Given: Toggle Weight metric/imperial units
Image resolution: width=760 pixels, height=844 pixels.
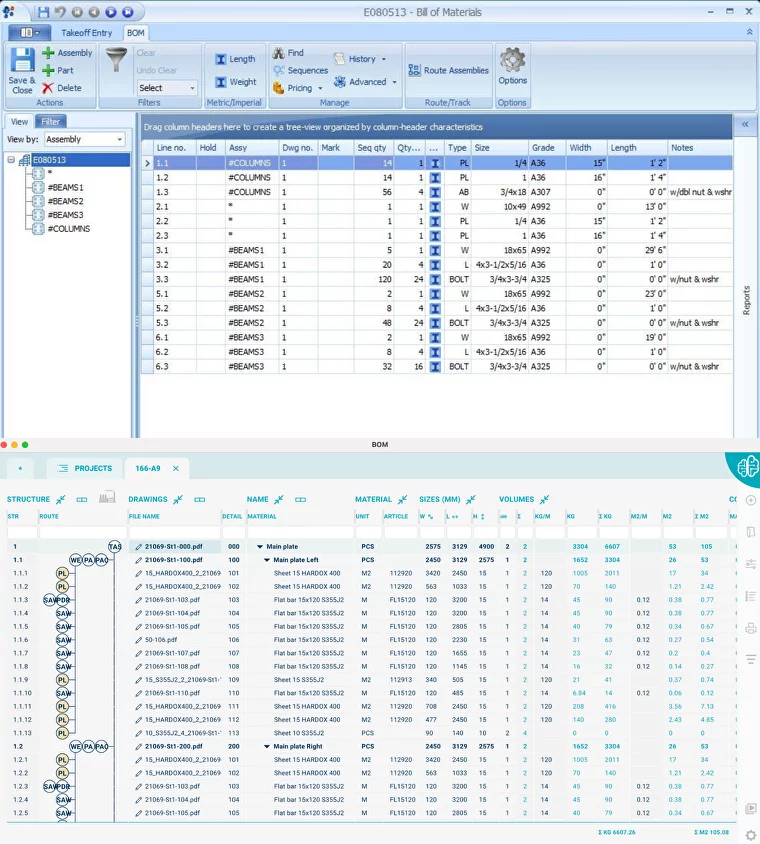Looking at the screenshot, I should pyautogui.click(x=236, y=82).
